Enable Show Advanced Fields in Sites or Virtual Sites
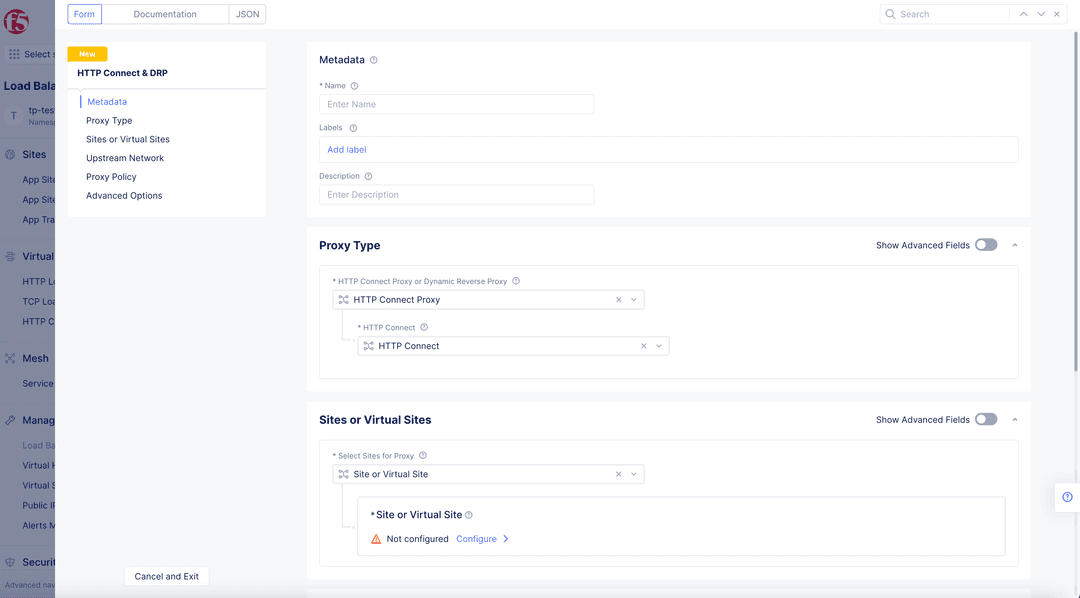Viewport: 1080px width, 598px height. coord(986,420)
